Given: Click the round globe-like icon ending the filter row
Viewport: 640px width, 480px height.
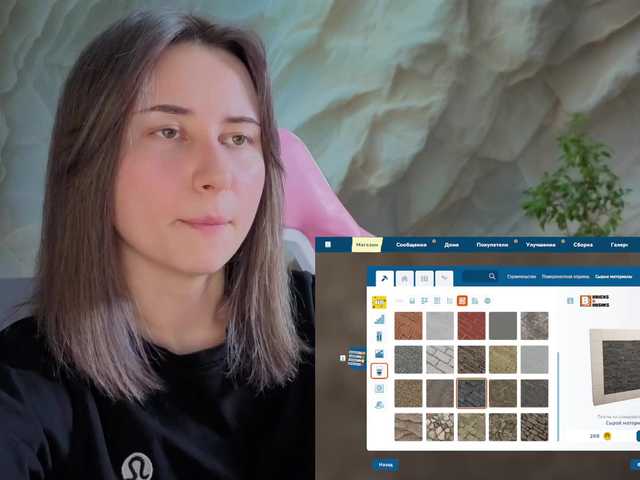Looking at the screenshot, I should coord(487,301).
